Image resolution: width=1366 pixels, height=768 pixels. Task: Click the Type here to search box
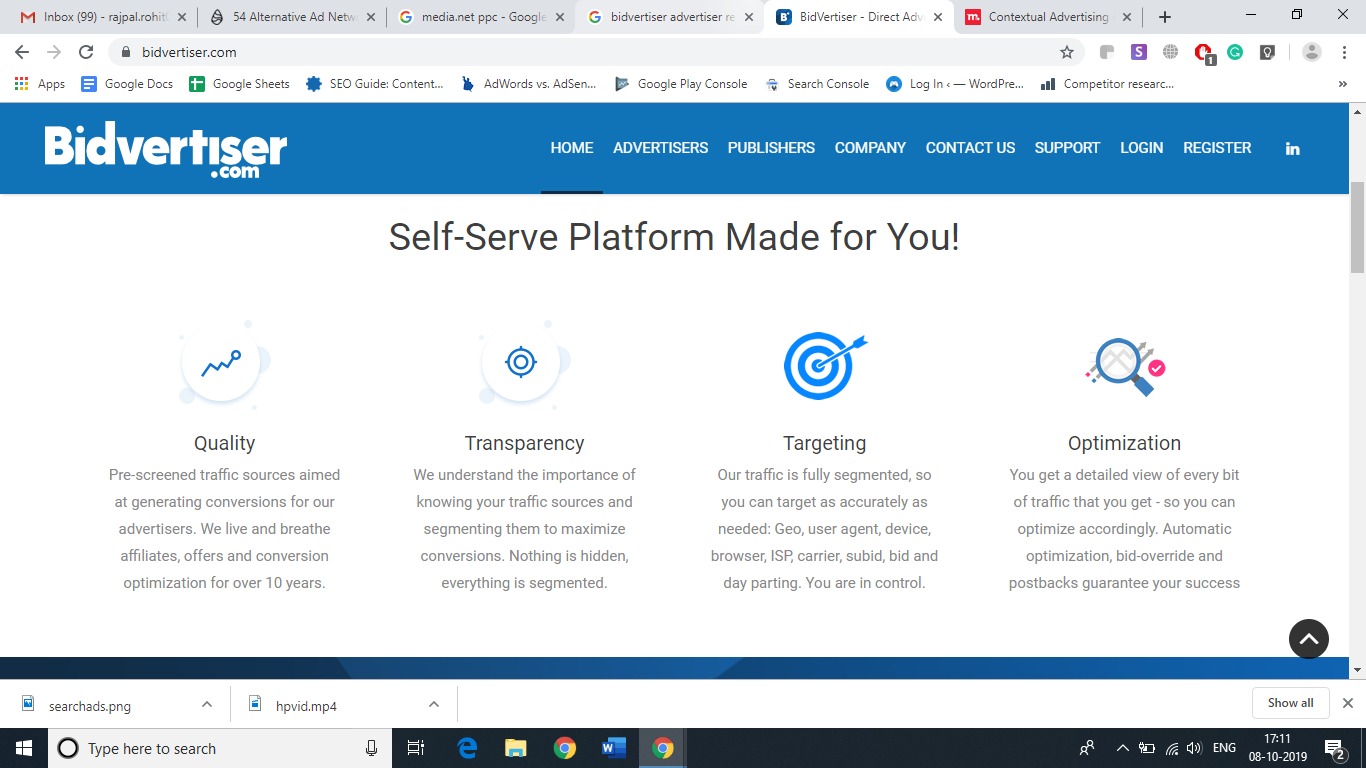(x=218, y=748)
